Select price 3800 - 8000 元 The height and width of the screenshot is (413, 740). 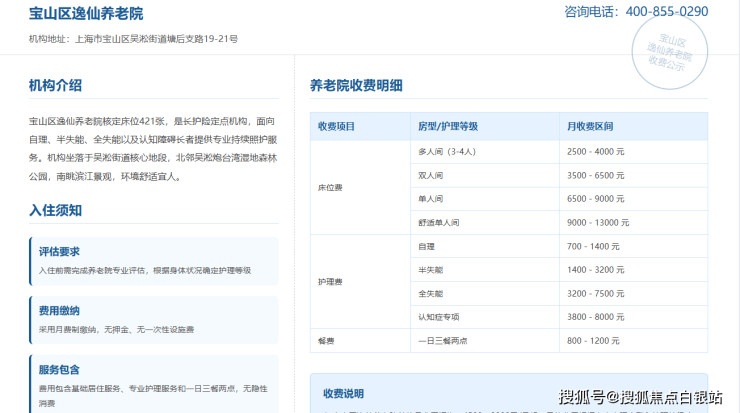pyautogui.click(x=596, y=317)
